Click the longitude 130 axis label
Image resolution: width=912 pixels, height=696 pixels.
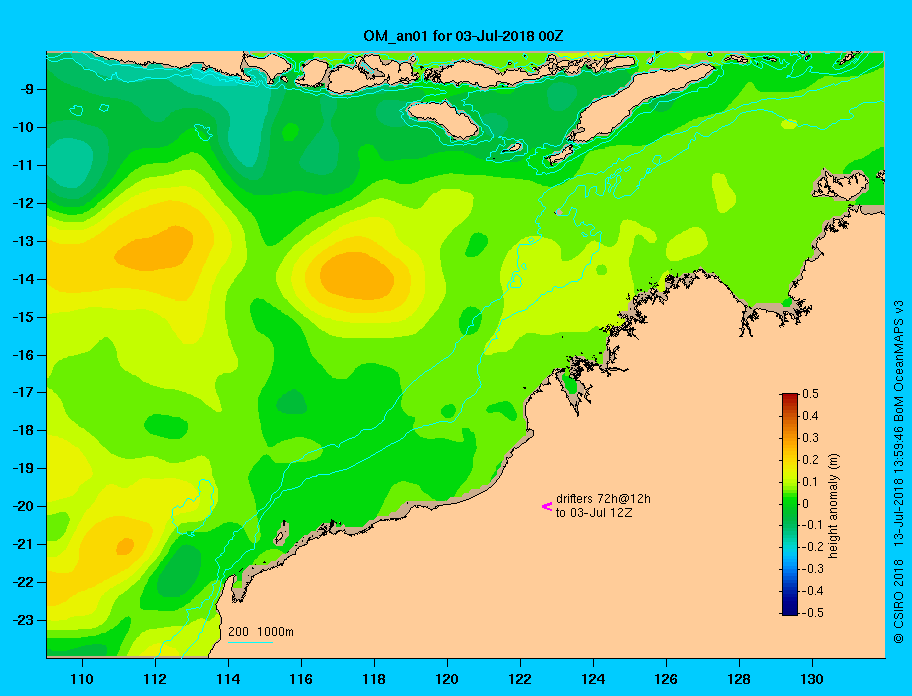[812, 679]
